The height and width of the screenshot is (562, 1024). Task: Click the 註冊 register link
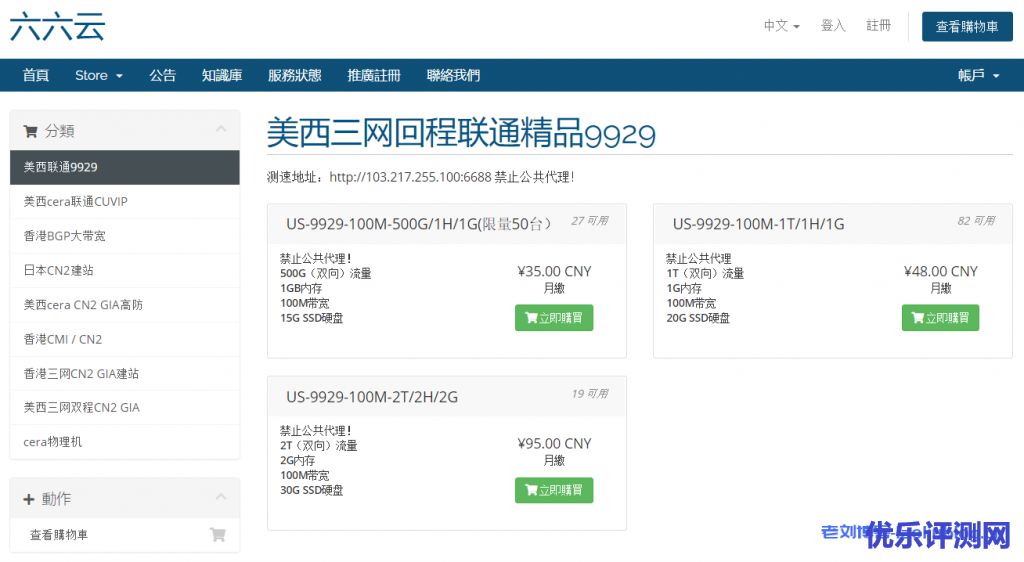pos(879,26)
